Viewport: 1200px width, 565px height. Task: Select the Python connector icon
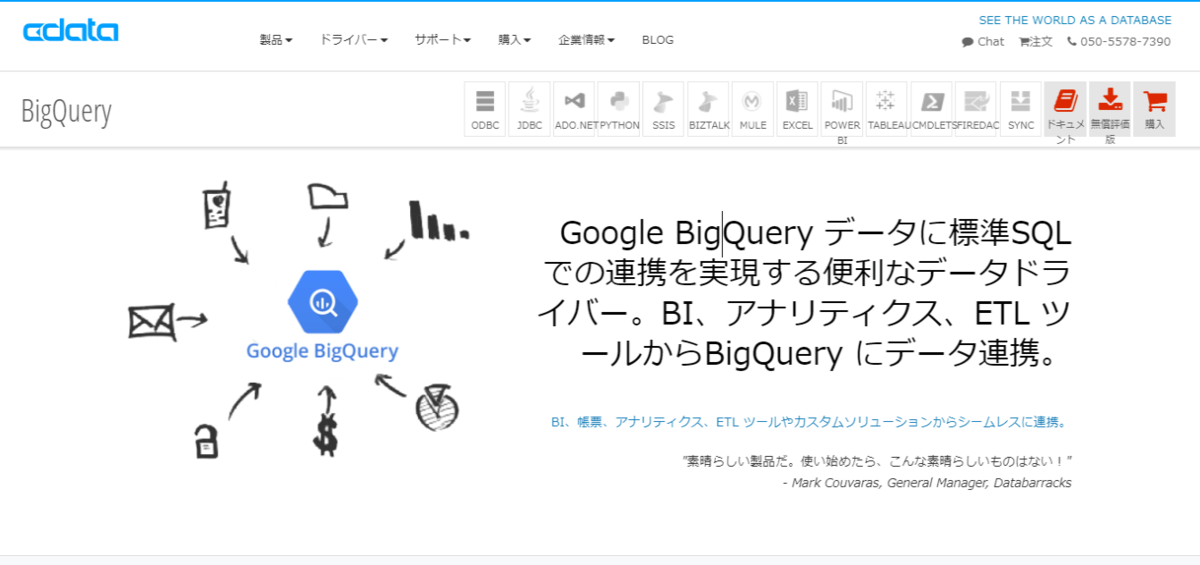(x=619, y=109)
